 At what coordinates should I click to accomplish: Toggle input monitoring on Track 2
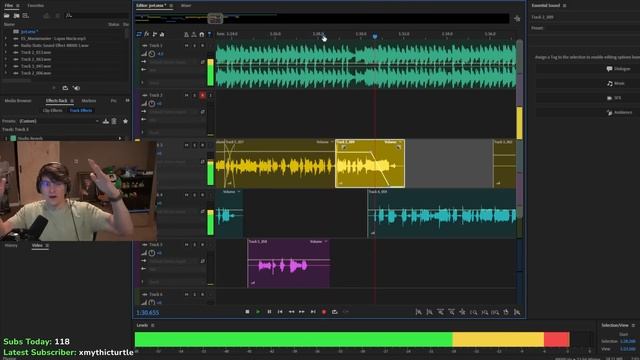pyautogui.click(x=210, y=96)
